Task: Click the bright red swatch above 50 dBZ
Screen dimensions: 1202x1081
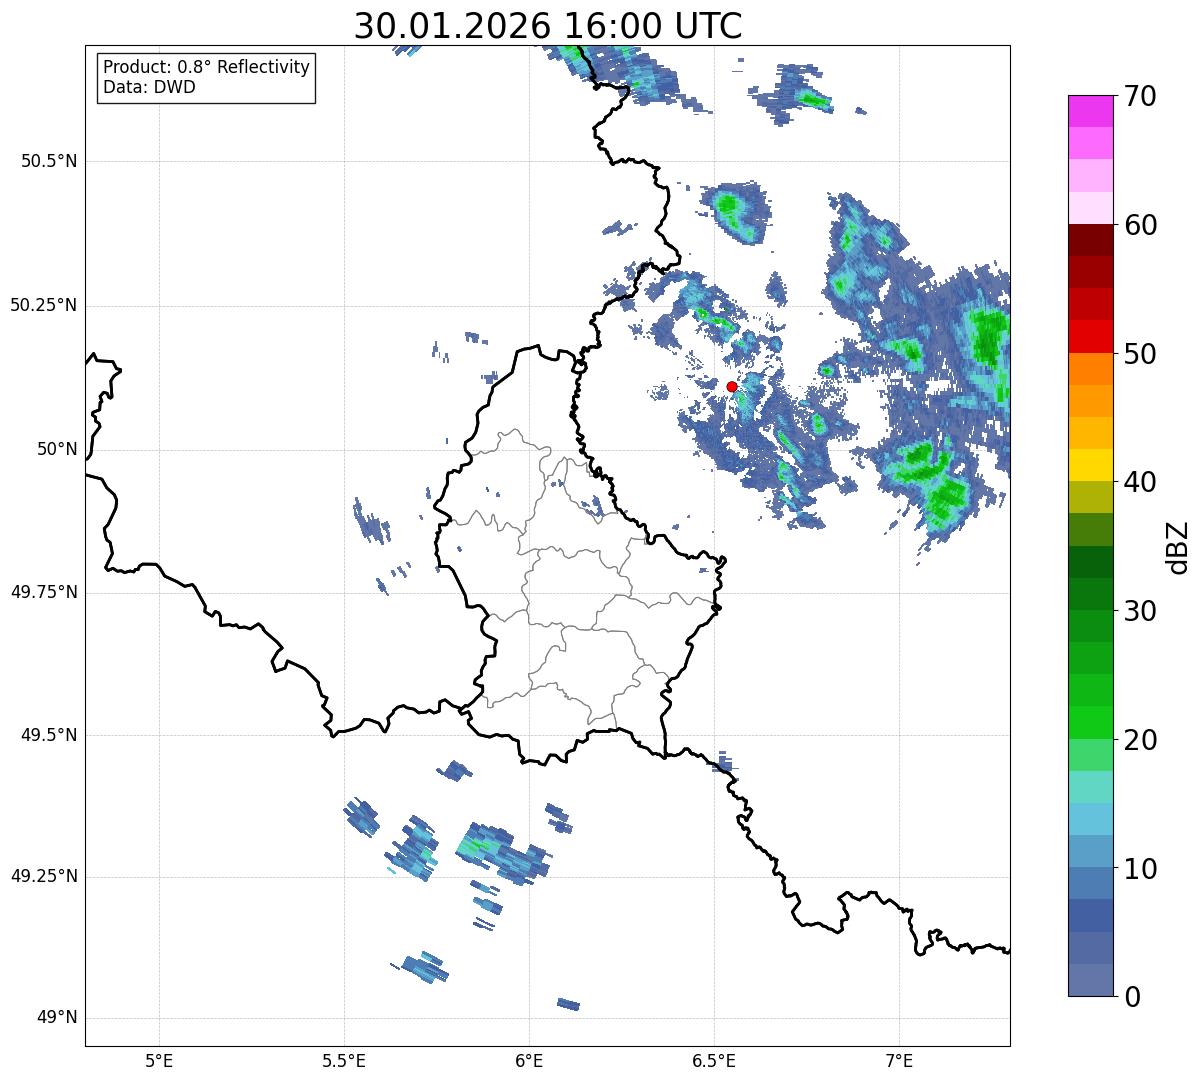Action: [1091, 337]
